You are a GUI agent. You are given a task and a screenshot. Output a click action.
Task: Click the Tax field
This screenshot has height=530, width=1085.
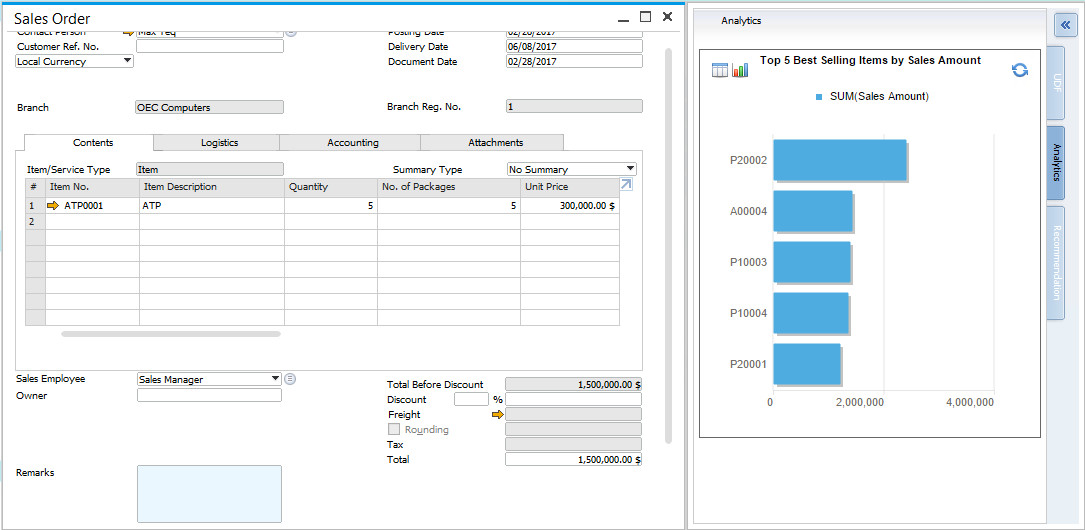click(x=574, y=444)
